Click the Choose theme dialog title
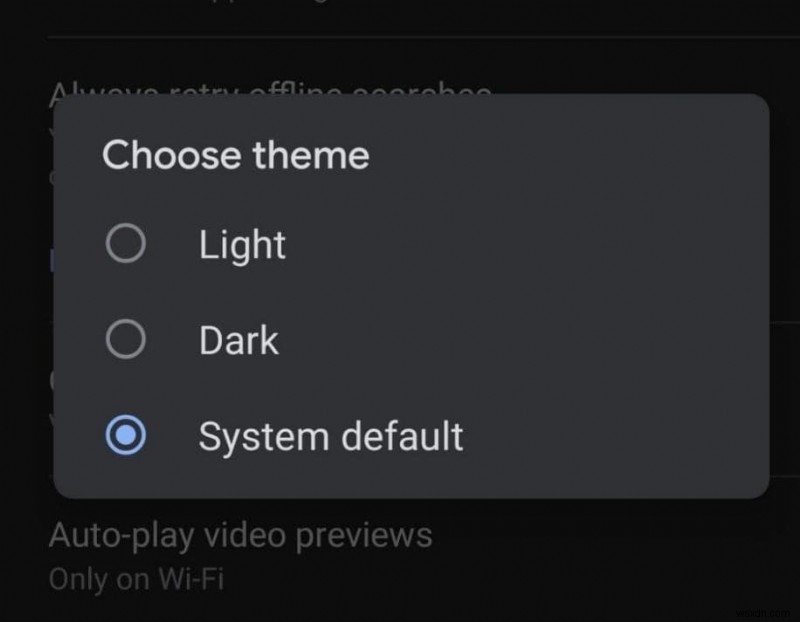The width and height of the screenshot is (800, 622). tap(236, 155)
